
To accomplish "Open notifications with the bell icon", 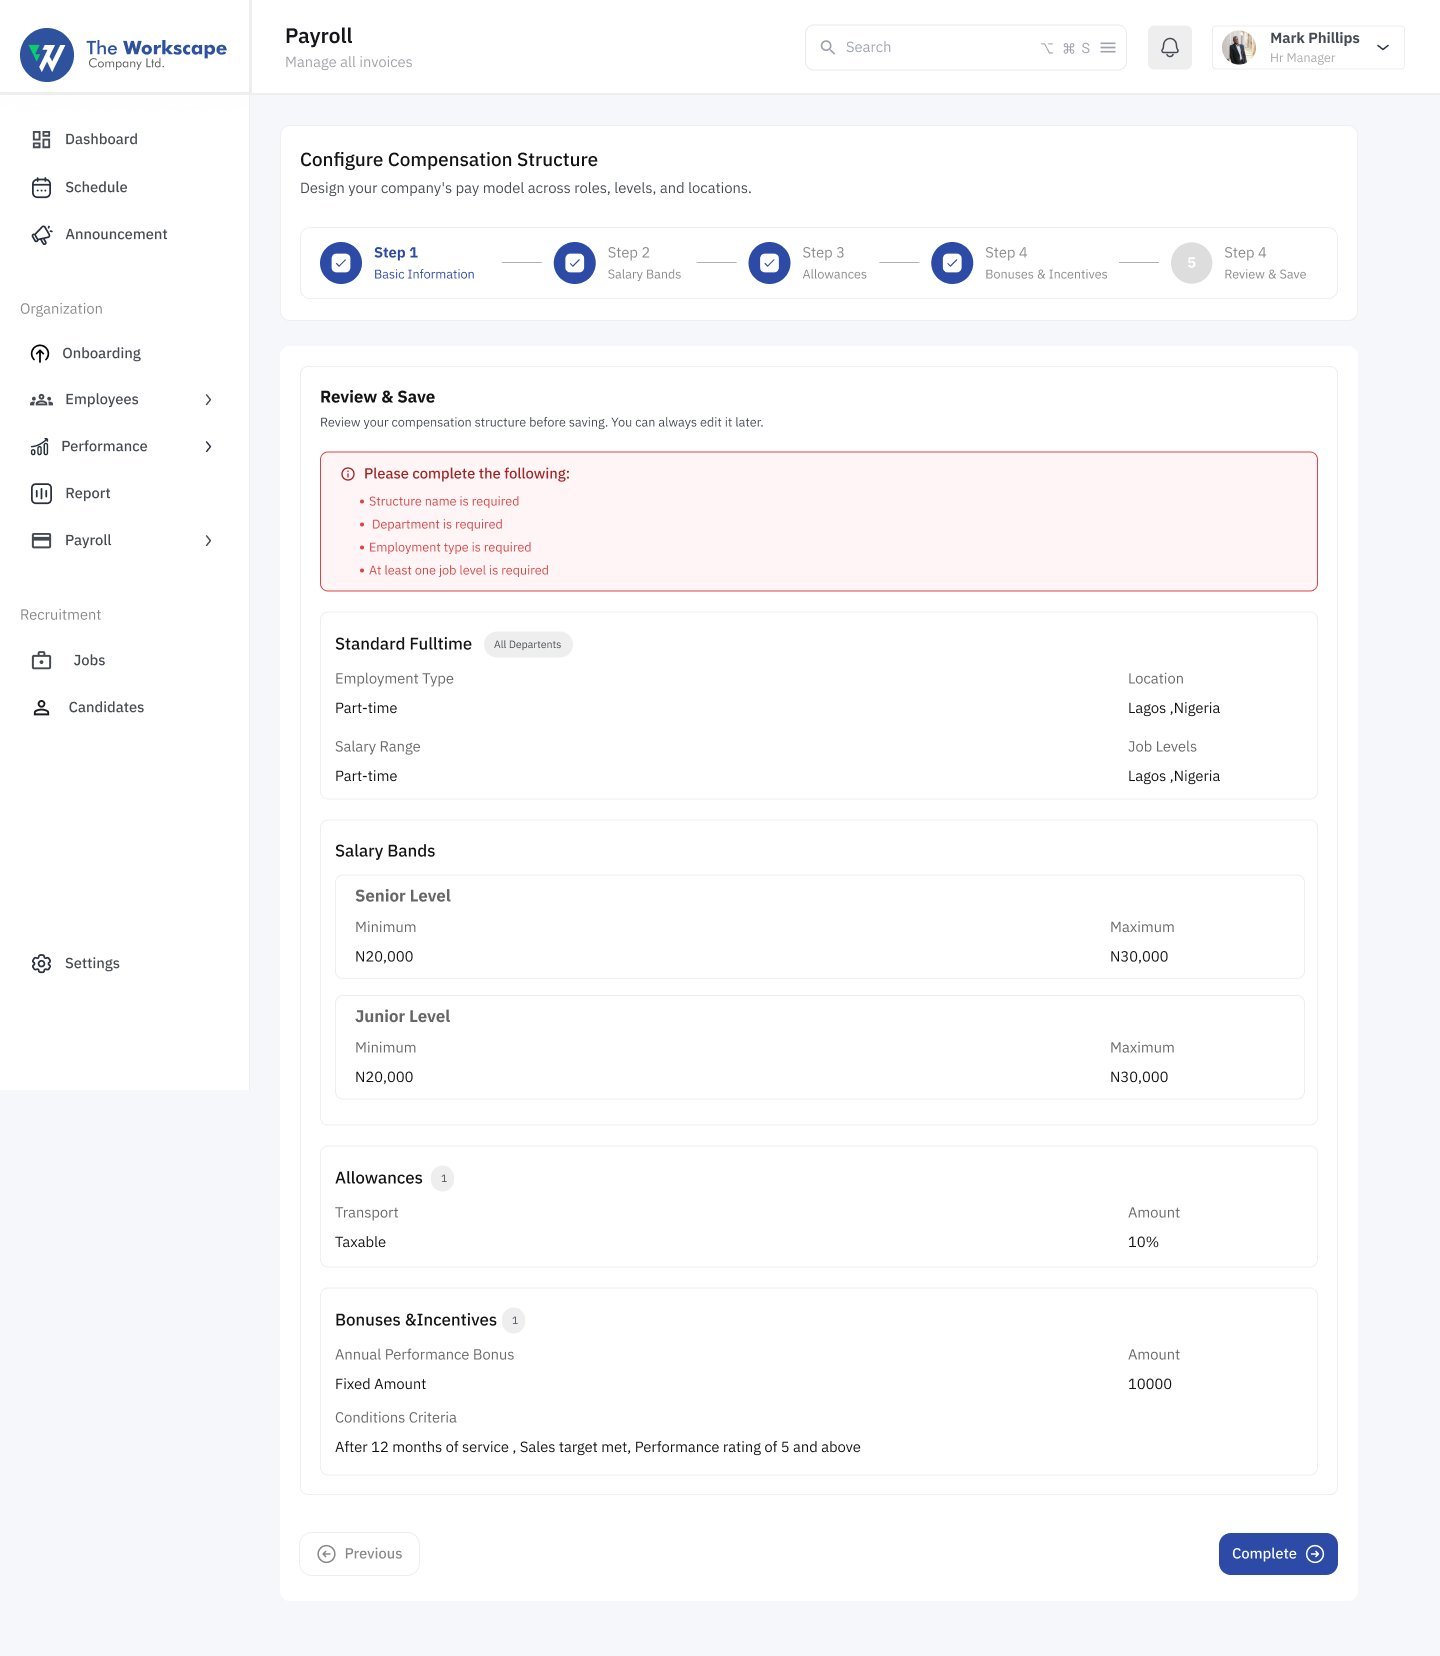I will 1170,47.
